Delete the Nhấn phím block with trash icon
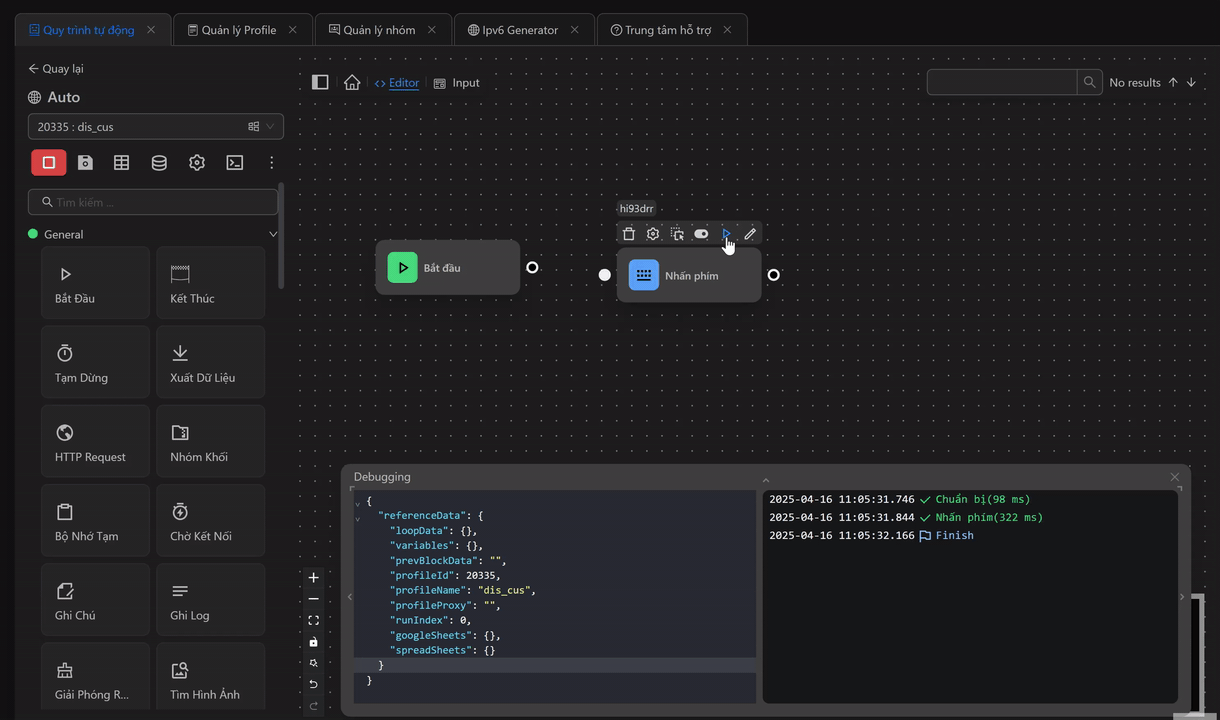Screen dimensions: 1220x720 (628, 234)
